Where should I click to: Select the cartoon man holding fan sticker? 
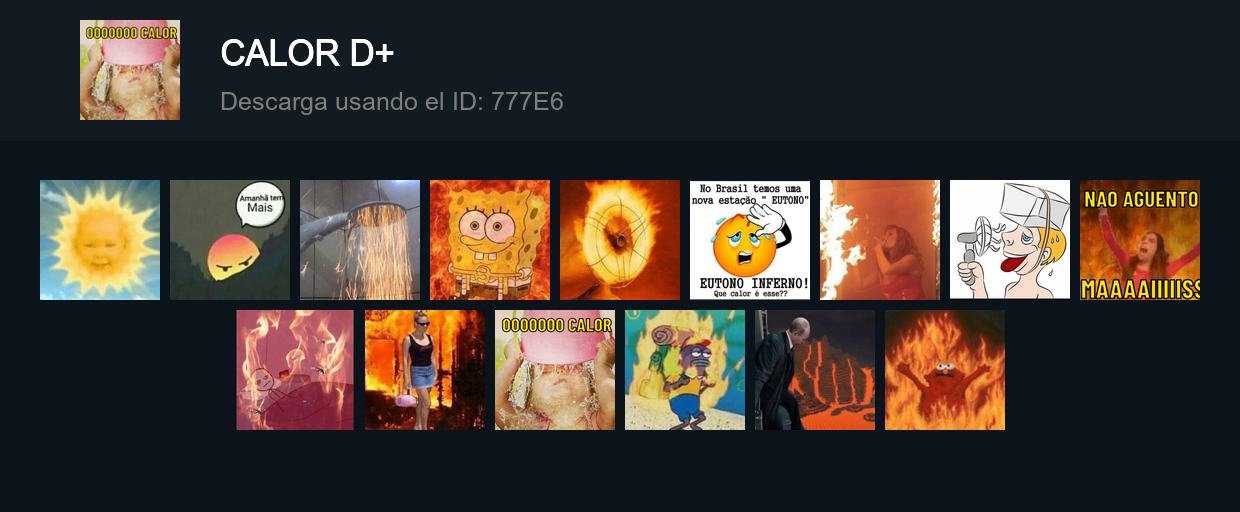click(x=1010, y=240)
